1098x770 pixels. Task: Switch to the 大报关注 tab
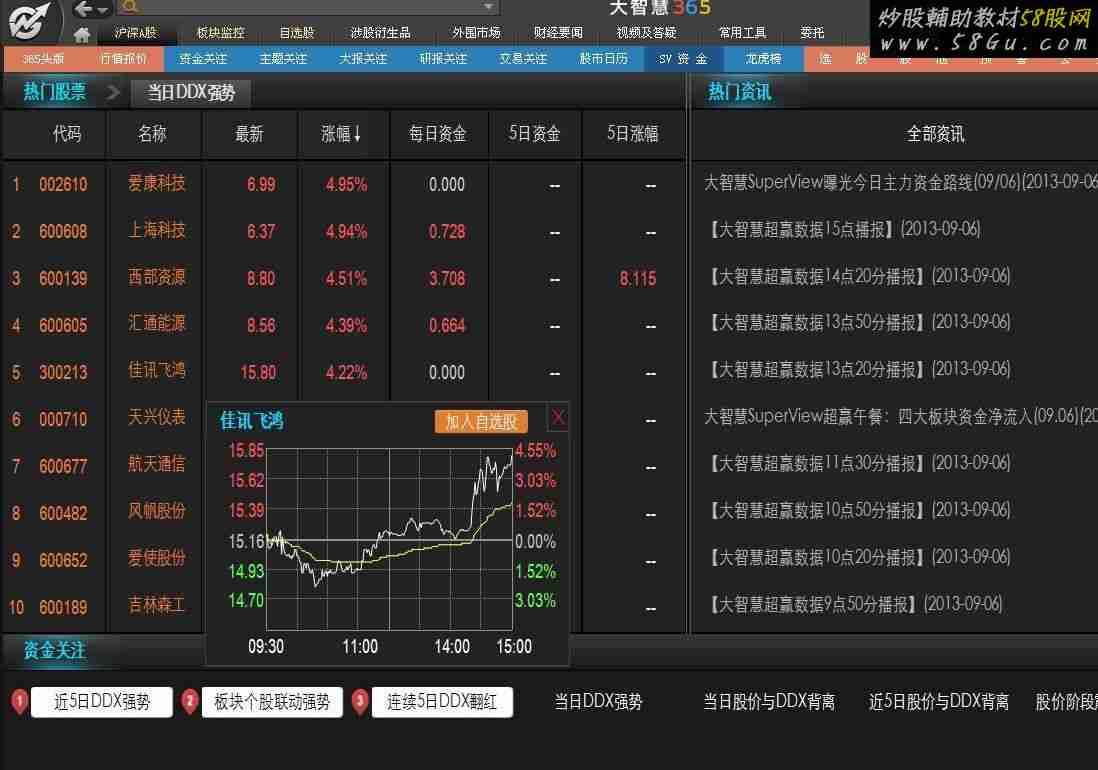(363, 59)
